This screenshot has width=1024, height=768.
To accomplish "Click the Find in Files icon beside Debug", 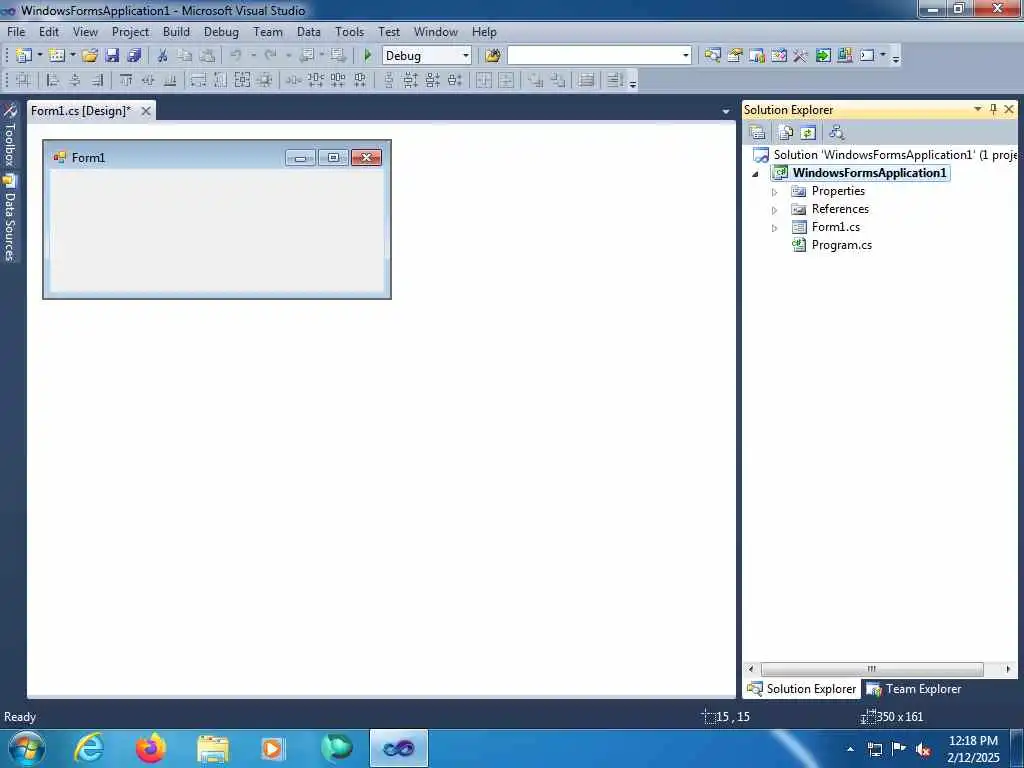I will click(492, 56).
